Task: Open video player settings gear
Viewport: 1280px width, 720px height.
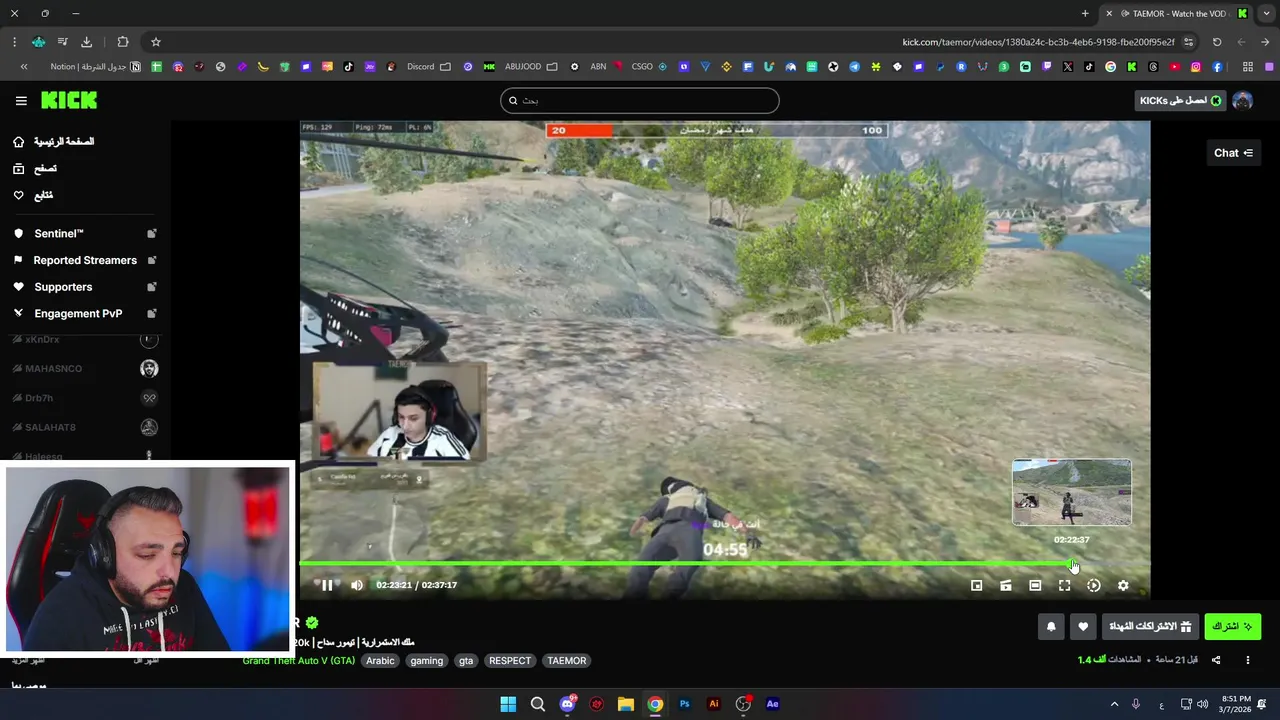Action: coord(1123,585)
